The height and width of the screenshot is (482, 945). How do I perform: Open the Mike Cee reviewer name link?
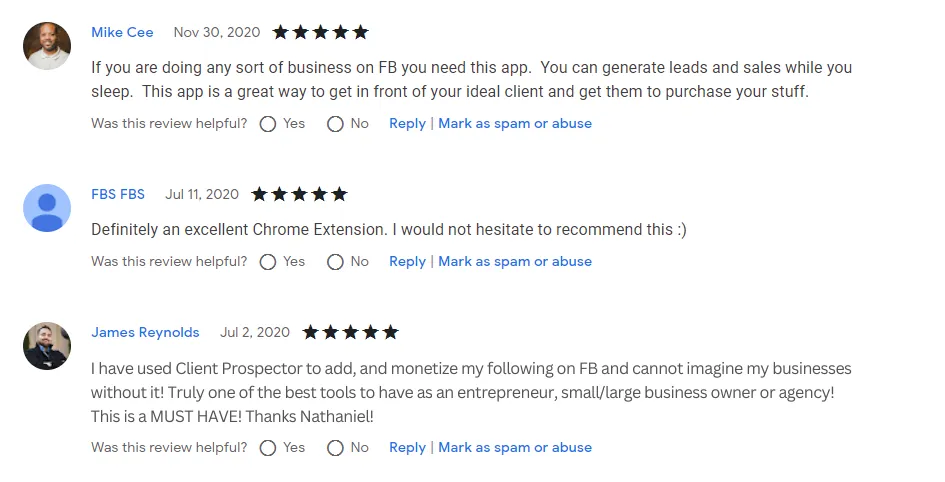point(122,33)
